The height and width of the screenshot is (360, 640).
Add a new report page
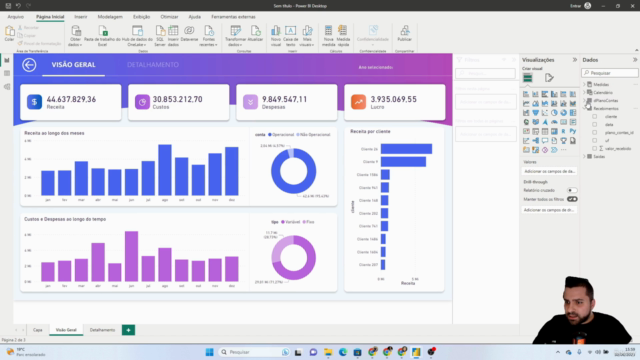128,330
